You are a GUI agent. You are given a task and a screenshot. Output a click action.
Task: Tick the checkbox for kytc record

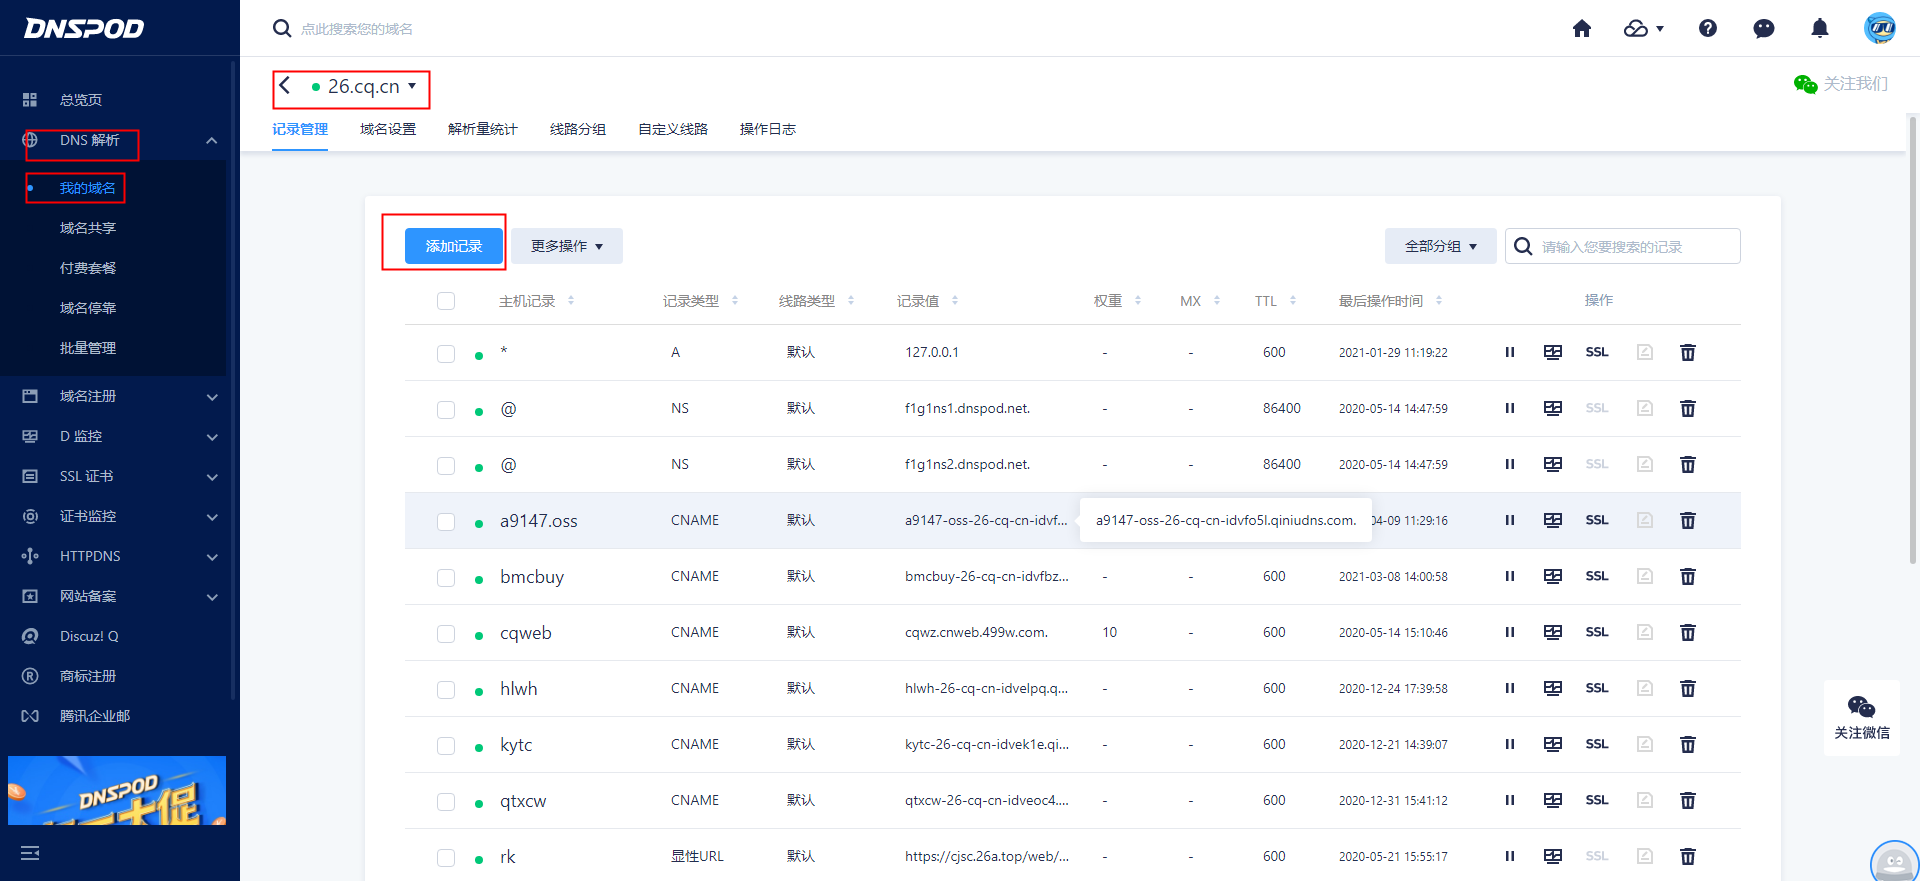(x=446, y=745)
